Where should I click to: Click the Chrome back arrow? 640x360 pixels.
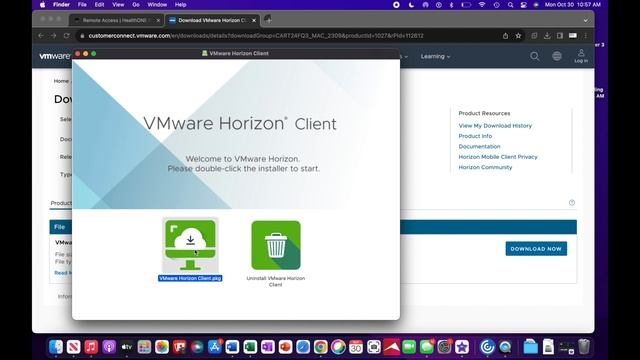pyautogui.click(x=41, y=36)
